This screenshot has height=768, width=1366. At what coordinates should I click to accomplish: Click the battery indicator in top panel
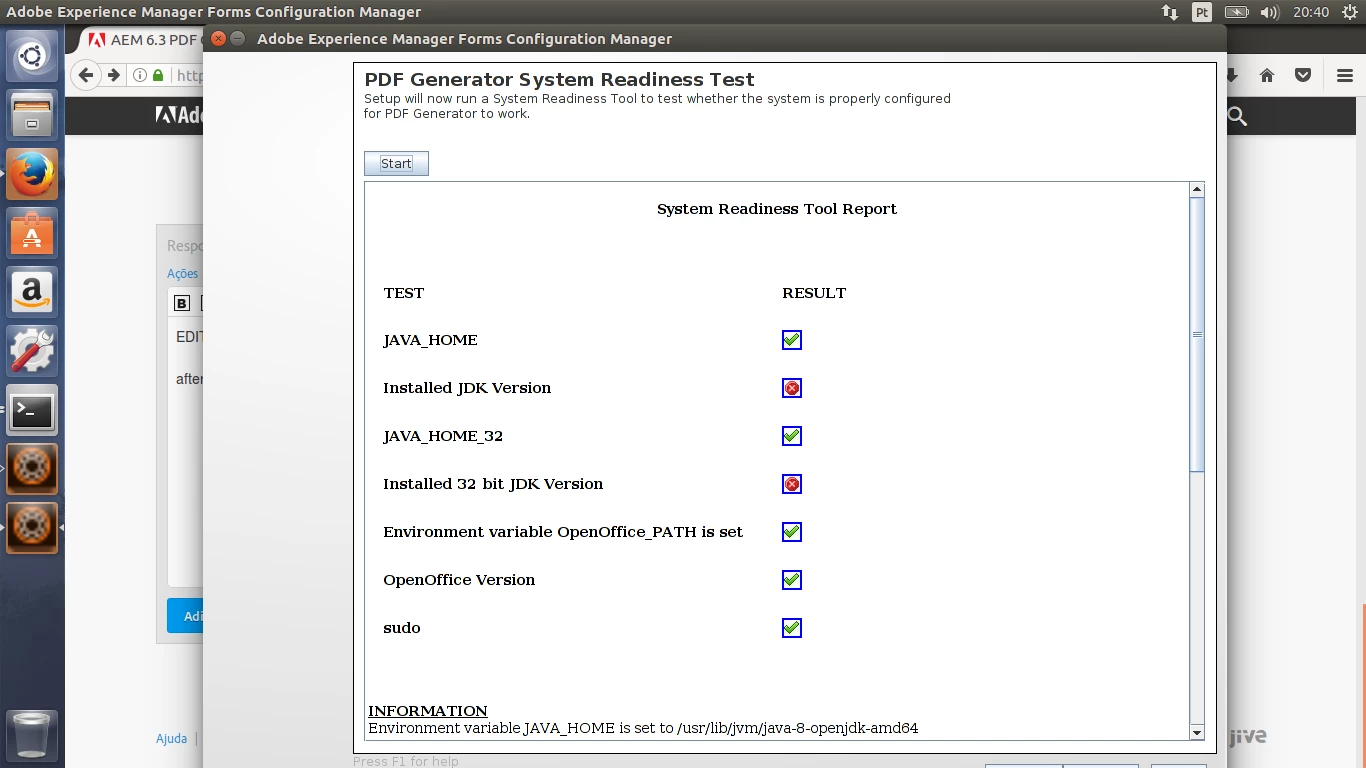click(x=1237, y=12)
